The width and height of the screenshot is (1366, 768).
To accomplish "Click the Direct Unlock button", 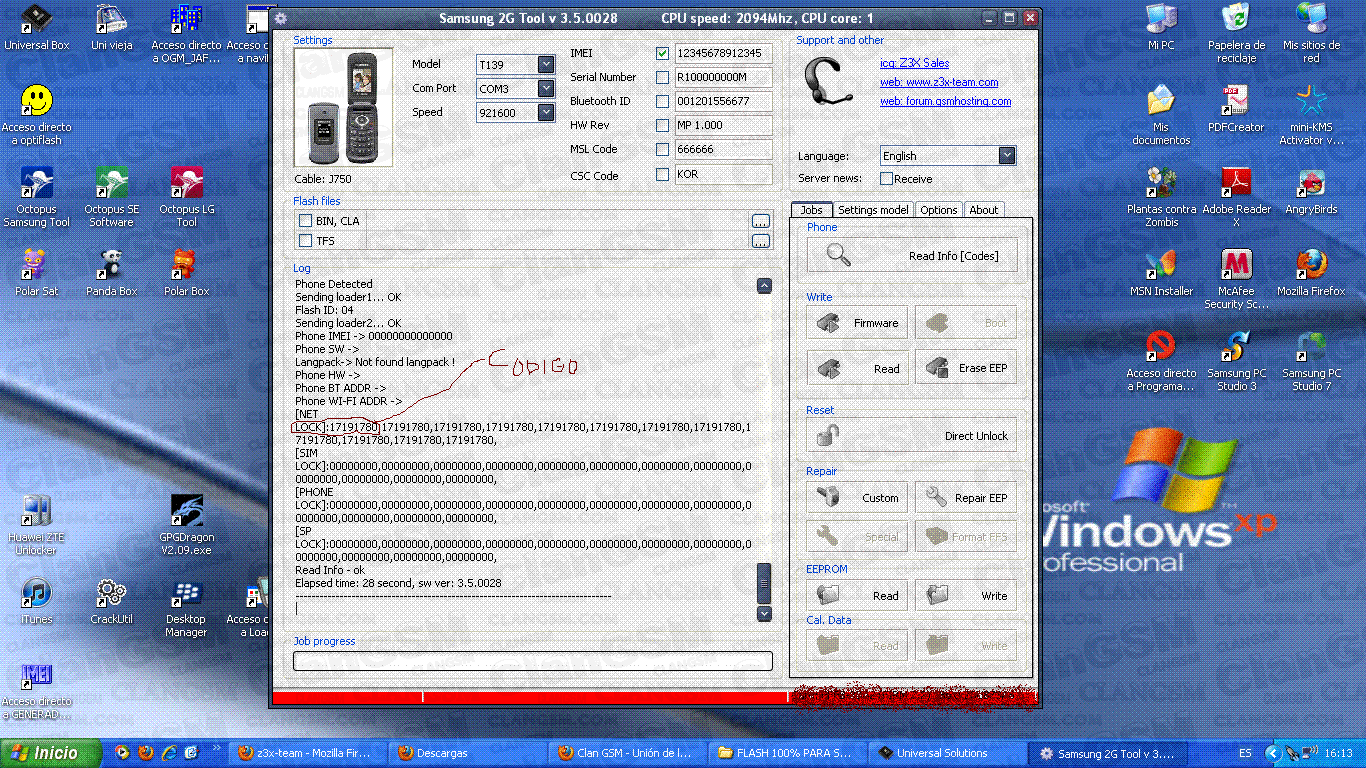I will pos(911,435).
